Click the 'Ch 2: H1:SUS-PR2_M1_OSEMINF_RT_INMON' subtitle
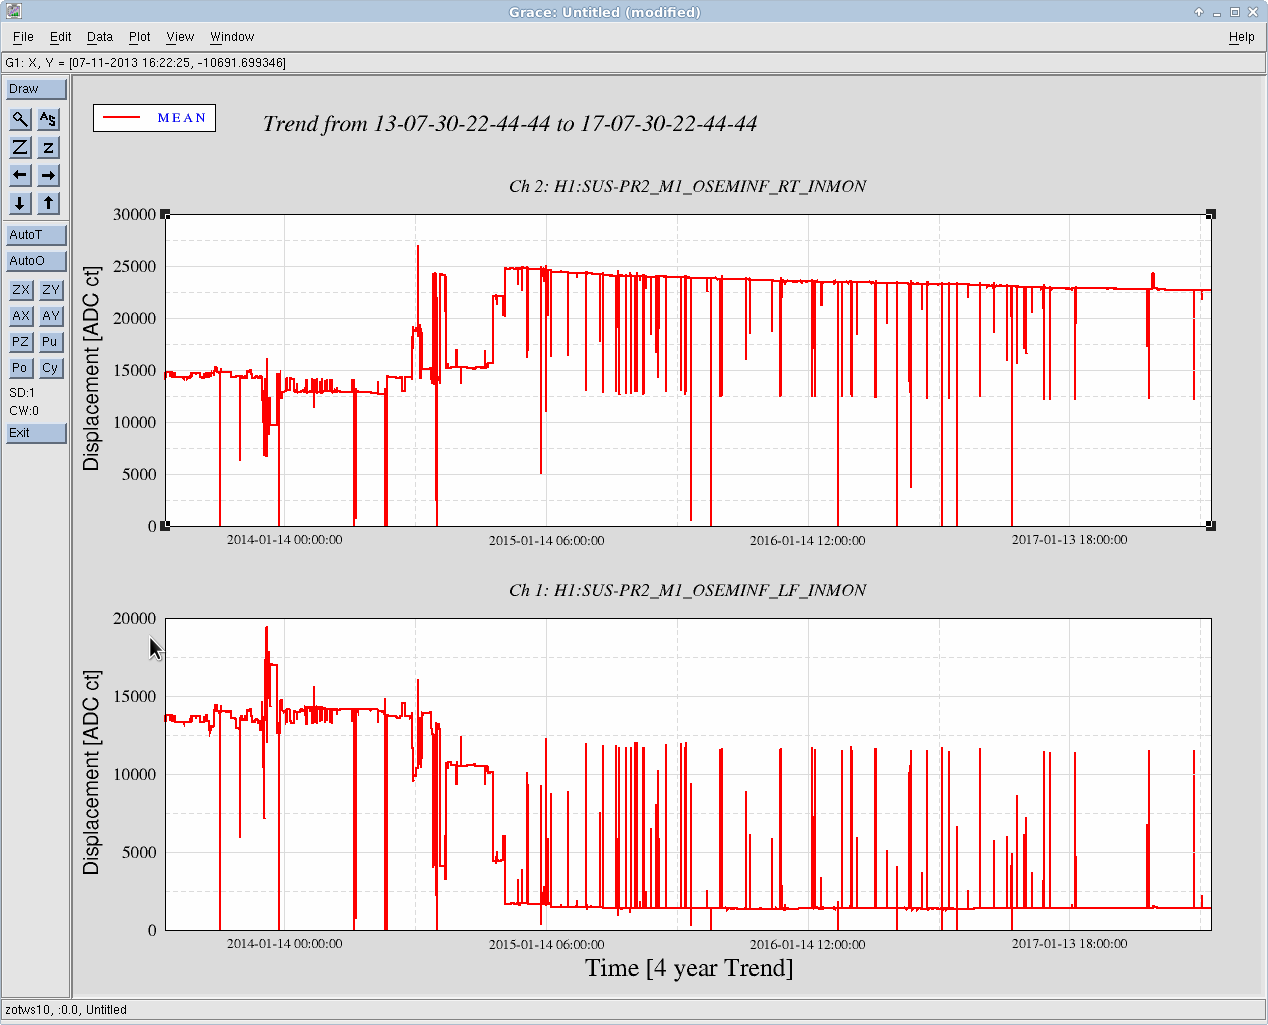This screenshot has width=1268, height=1025. click(688, 186)
